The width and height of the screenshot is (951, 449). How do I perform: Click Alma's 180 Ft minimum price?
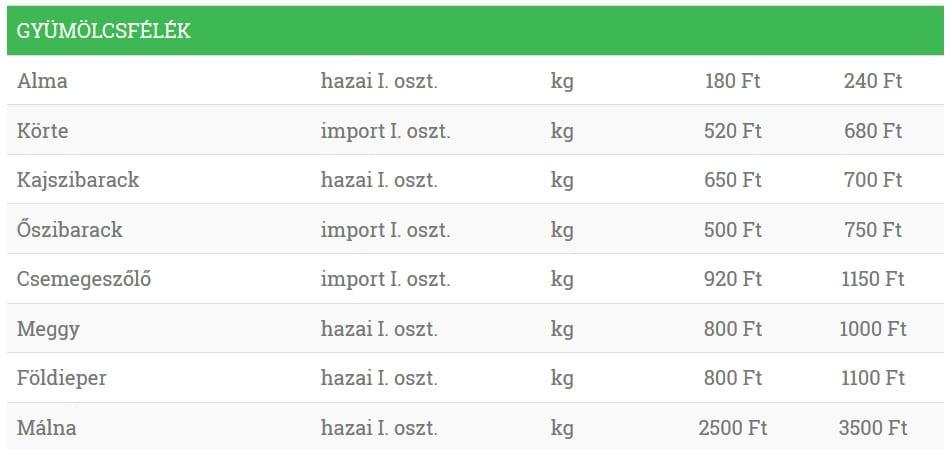(x=732, y=81)
